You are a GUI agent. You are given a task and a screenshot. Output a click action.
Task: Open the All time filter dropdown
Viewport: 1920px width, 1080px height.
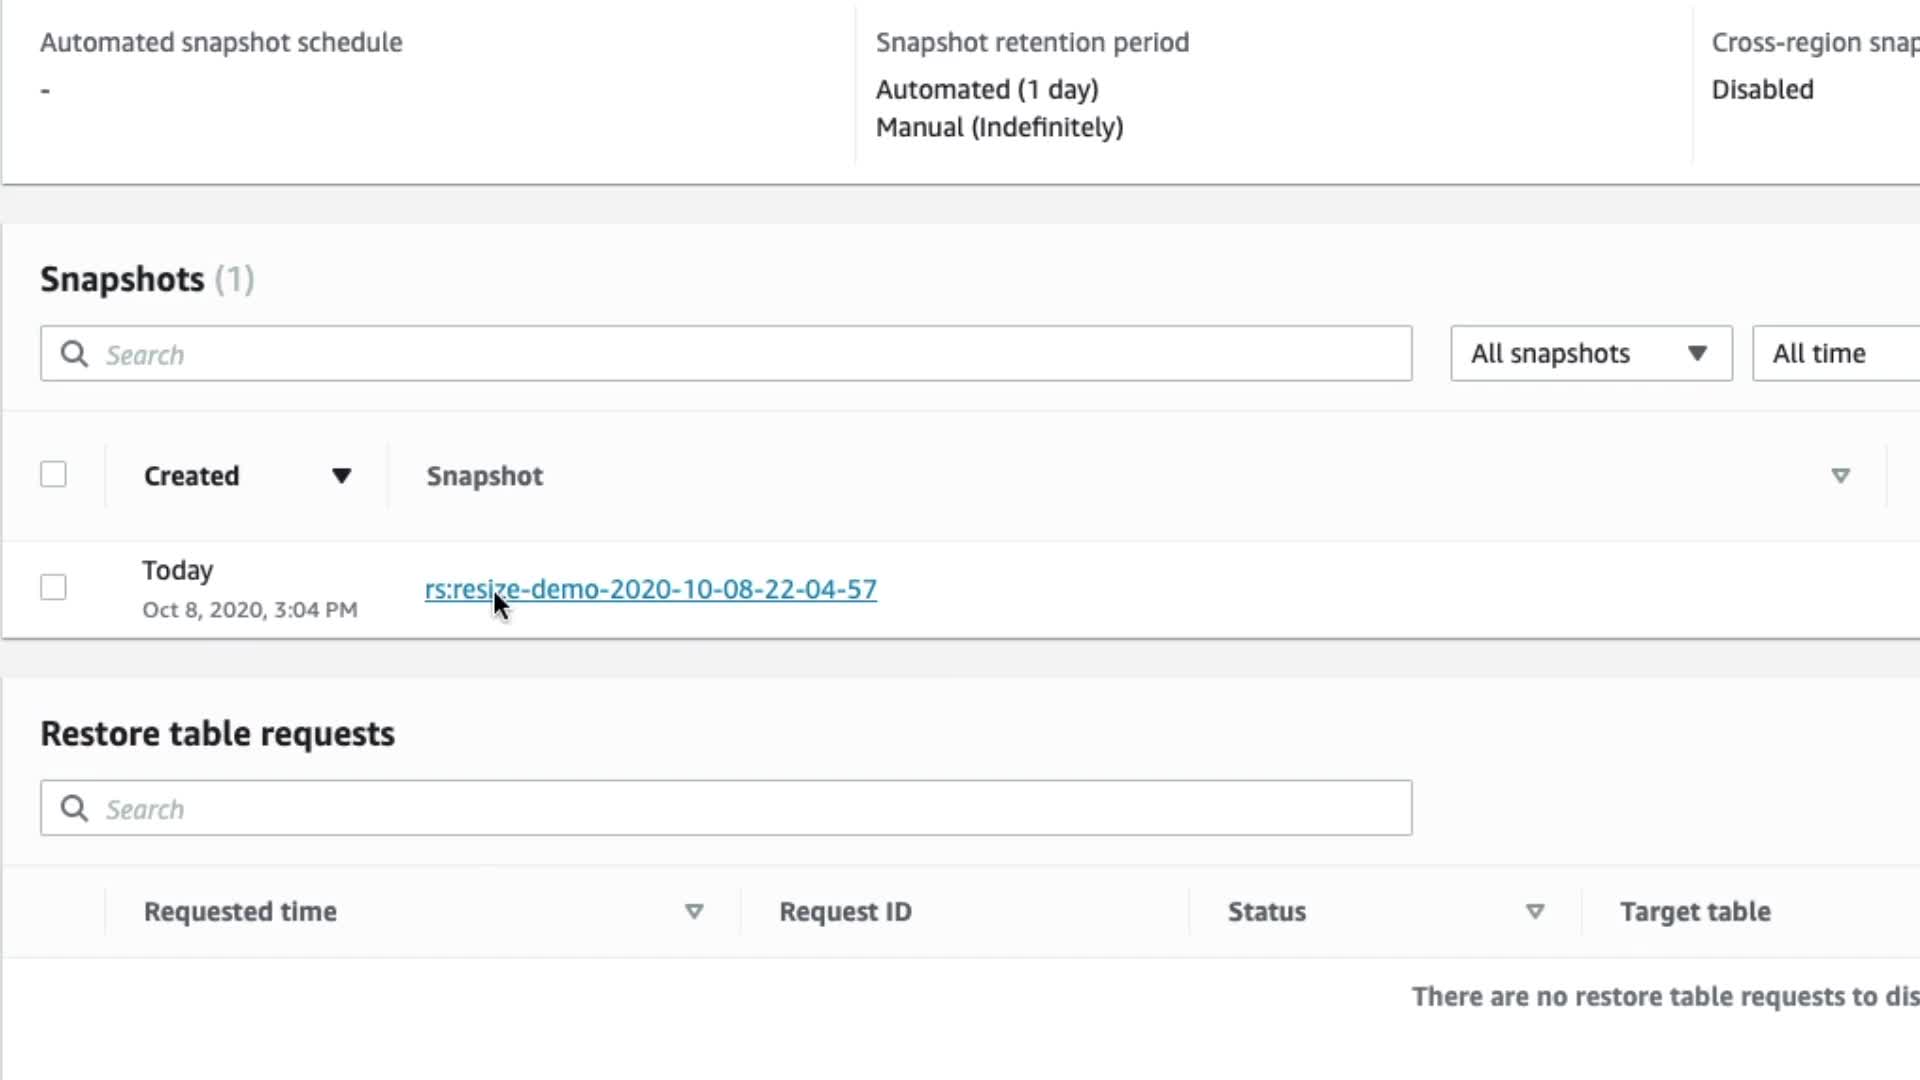click(x=1835, y=354)
